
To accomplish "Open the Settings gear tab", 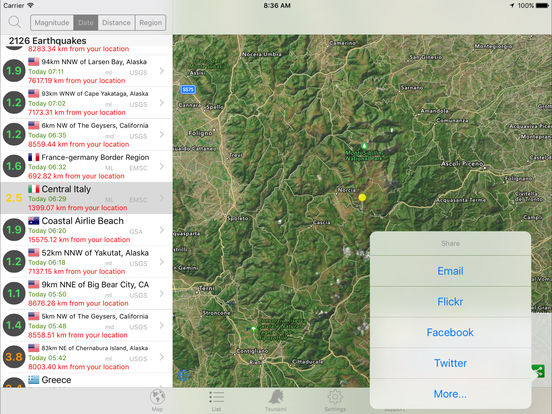I will click(335, 400).
